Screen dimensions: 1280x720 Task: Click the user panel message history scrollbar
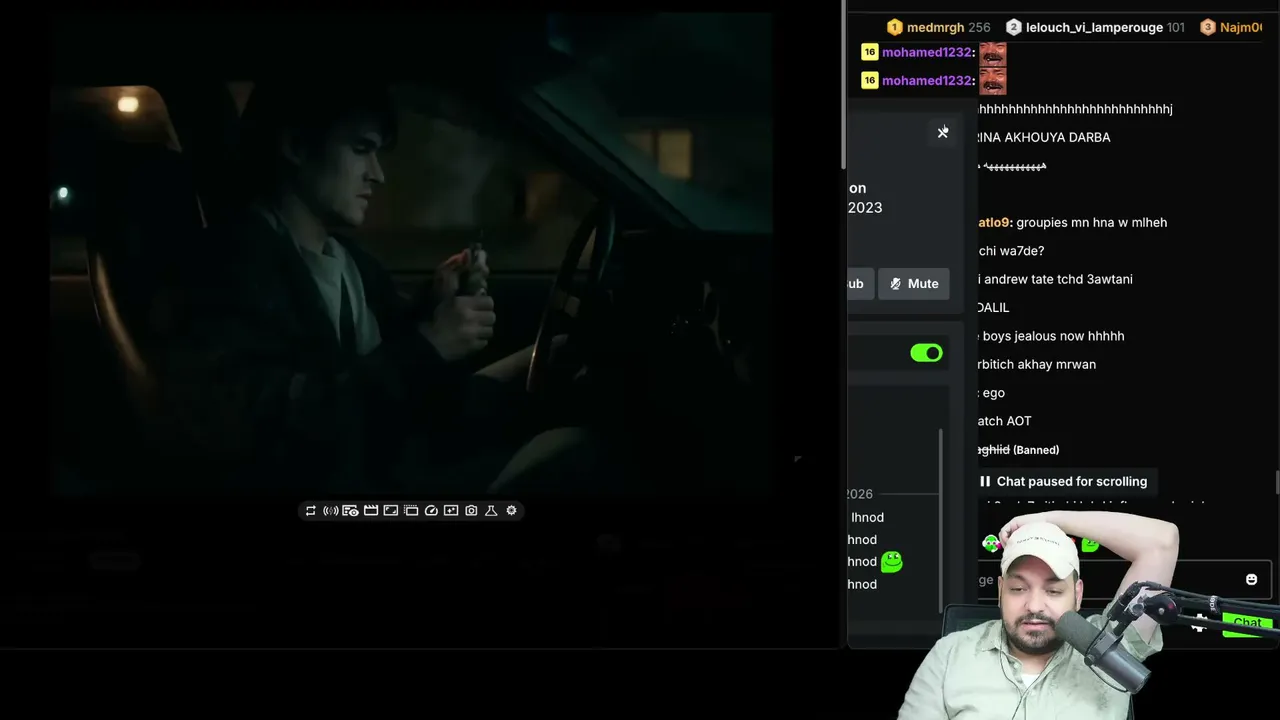coord(940,520)
